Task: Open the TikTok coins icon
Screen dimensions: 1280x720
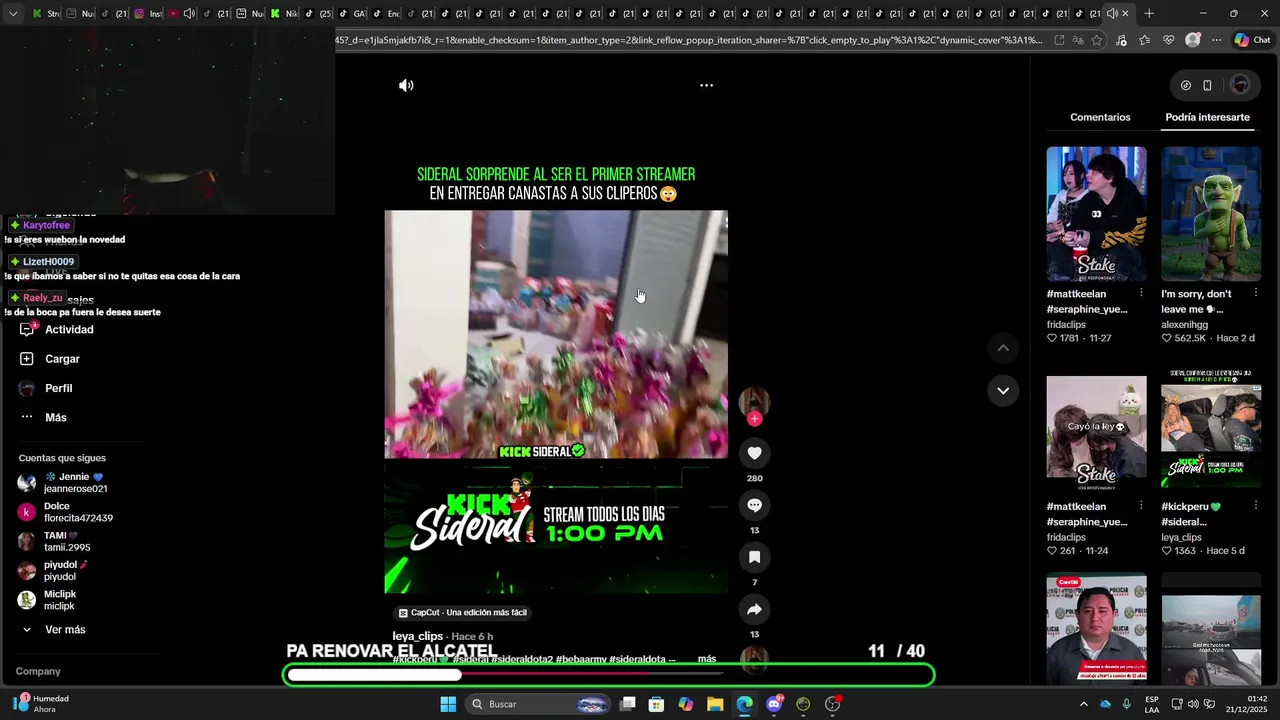Action: click(1186, 85)
